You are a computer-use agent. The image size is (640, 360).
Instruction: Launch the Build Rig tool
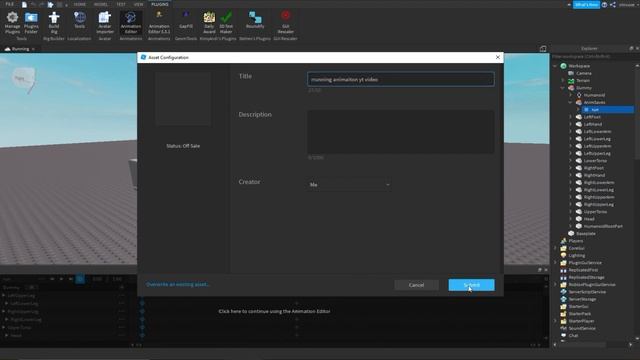click(54, 22)
